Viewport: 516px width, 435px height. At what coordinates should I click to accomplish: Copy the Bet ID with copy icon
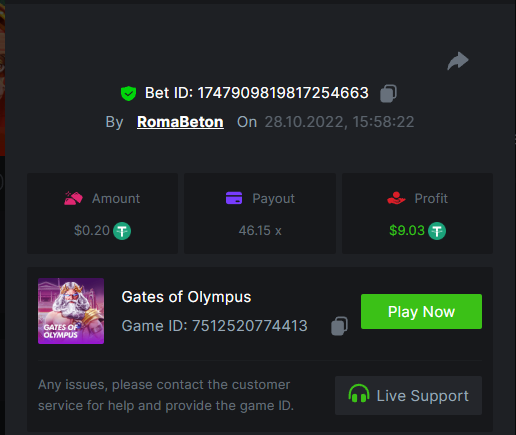click(388, 93)
